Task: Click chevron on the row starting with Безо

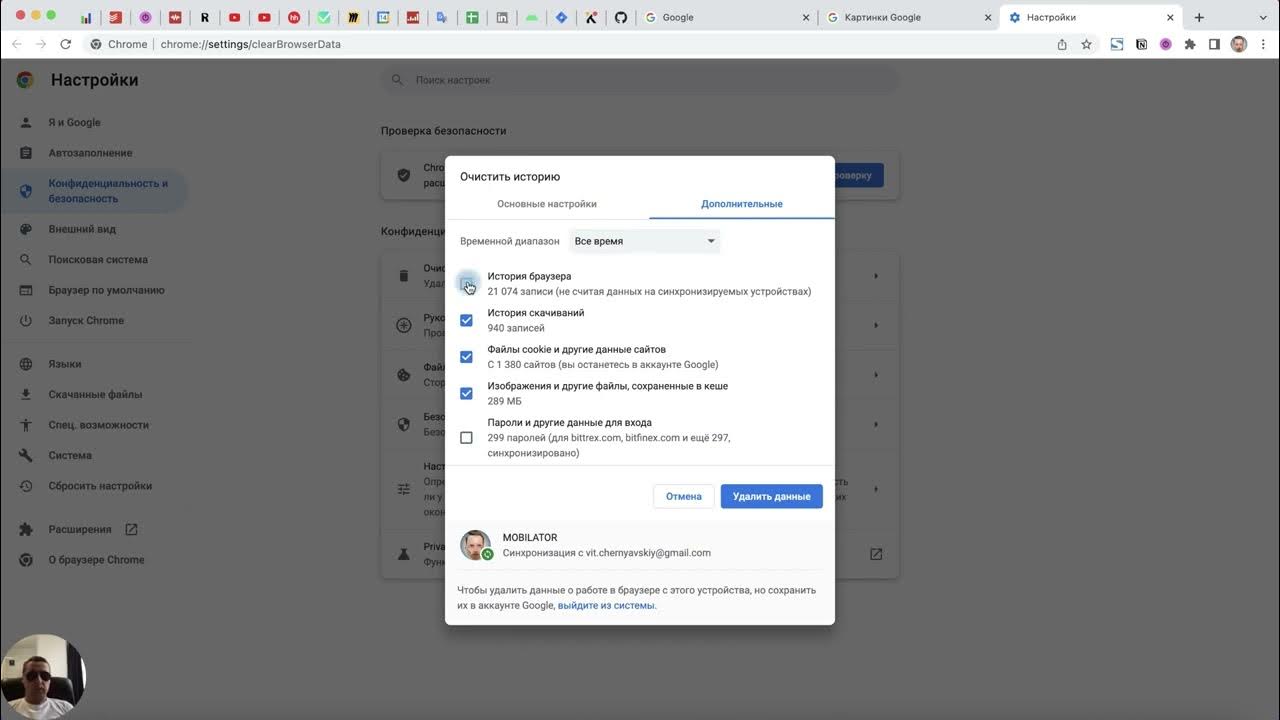Action: tap(876, 424)
